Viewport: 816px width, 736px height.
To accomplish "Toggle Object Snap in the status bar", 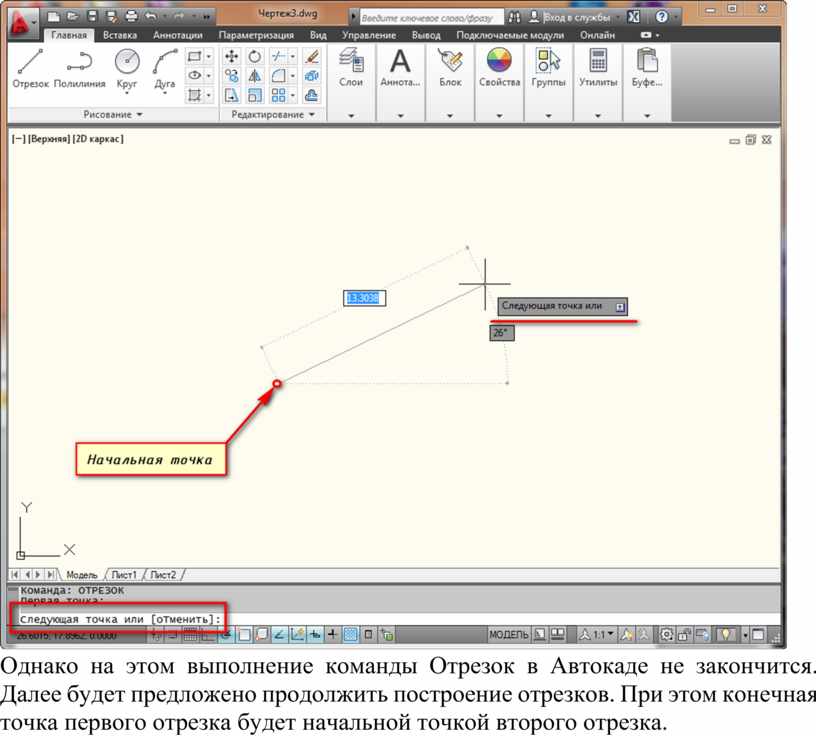I will (244, 635).
